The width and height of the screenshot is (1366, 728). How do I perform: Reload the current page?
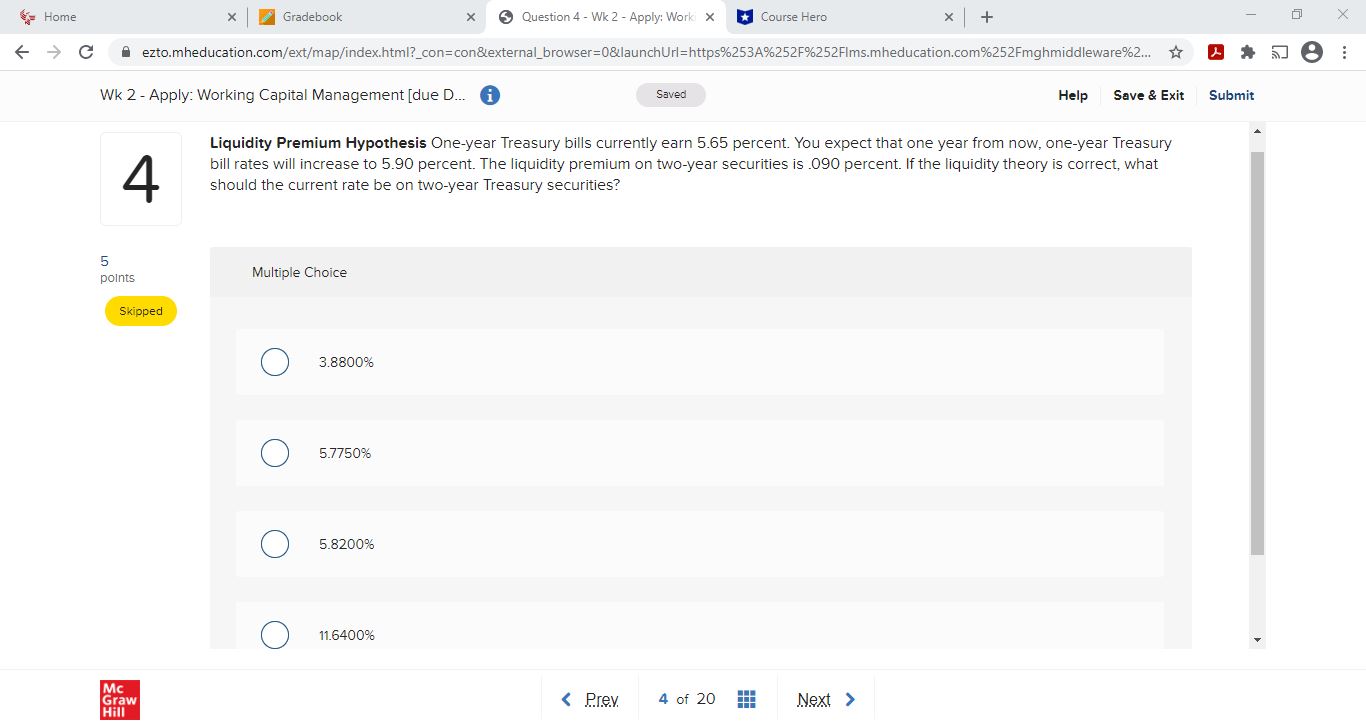tap(86, 52)
